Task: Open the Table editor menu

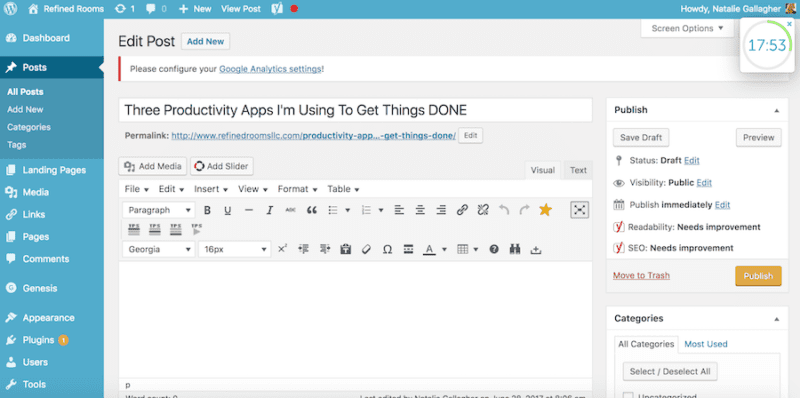Action: pos(343,189)
